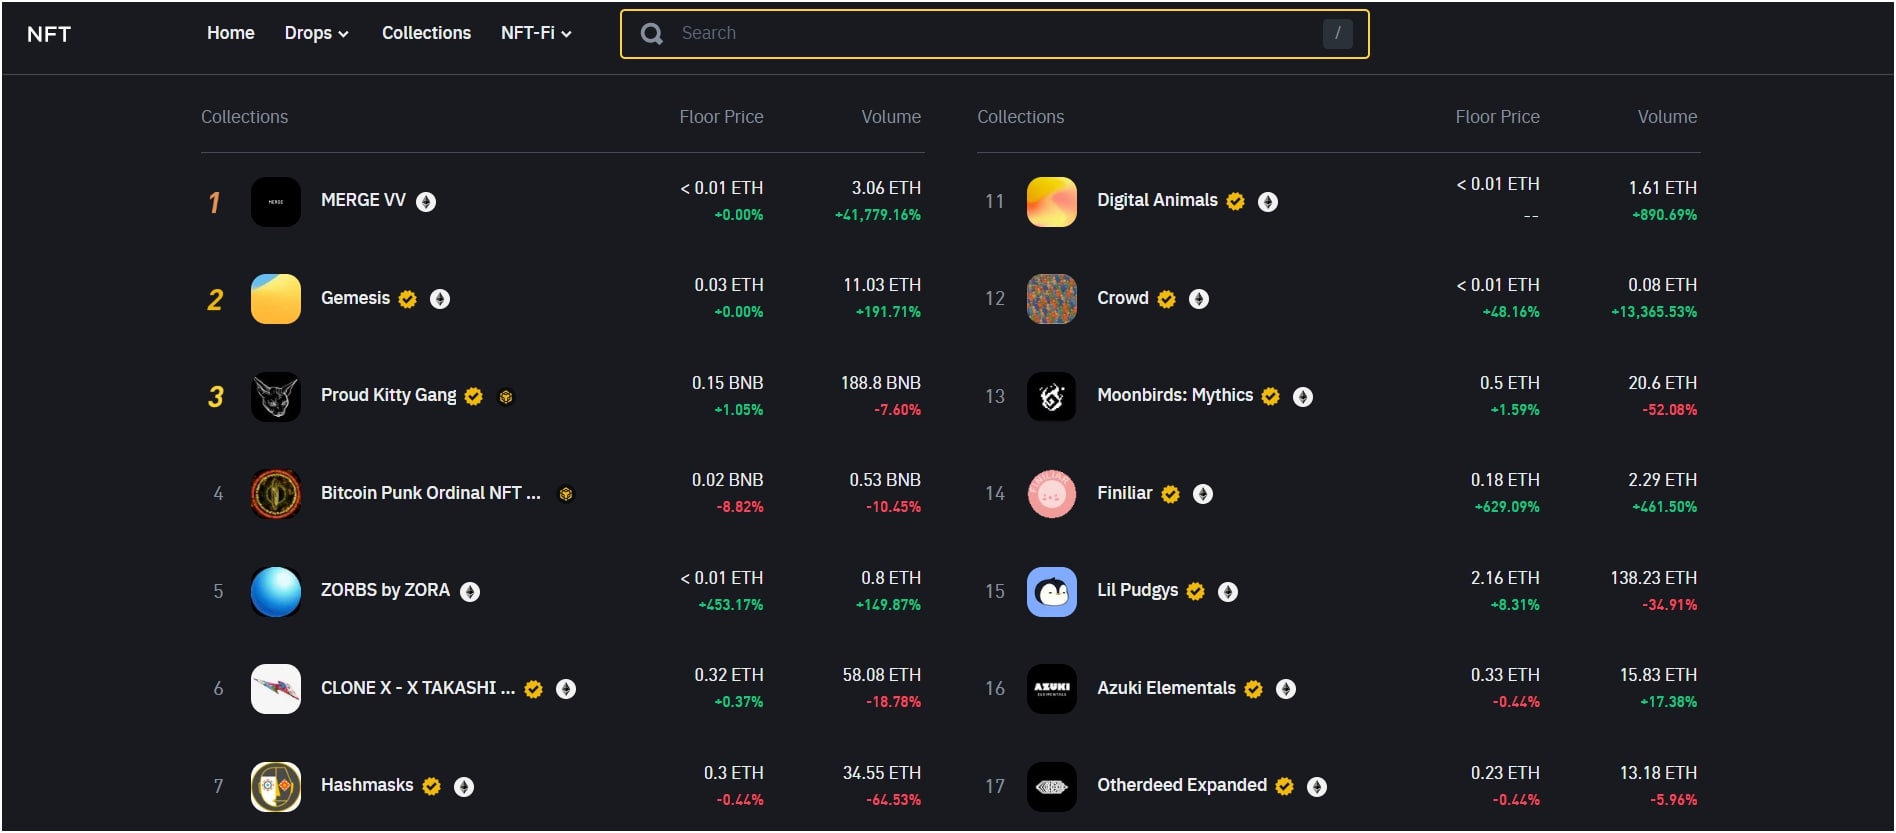Open the Home menu item
The height and width of the screenshot is (833, 1896).
(230, 33)
